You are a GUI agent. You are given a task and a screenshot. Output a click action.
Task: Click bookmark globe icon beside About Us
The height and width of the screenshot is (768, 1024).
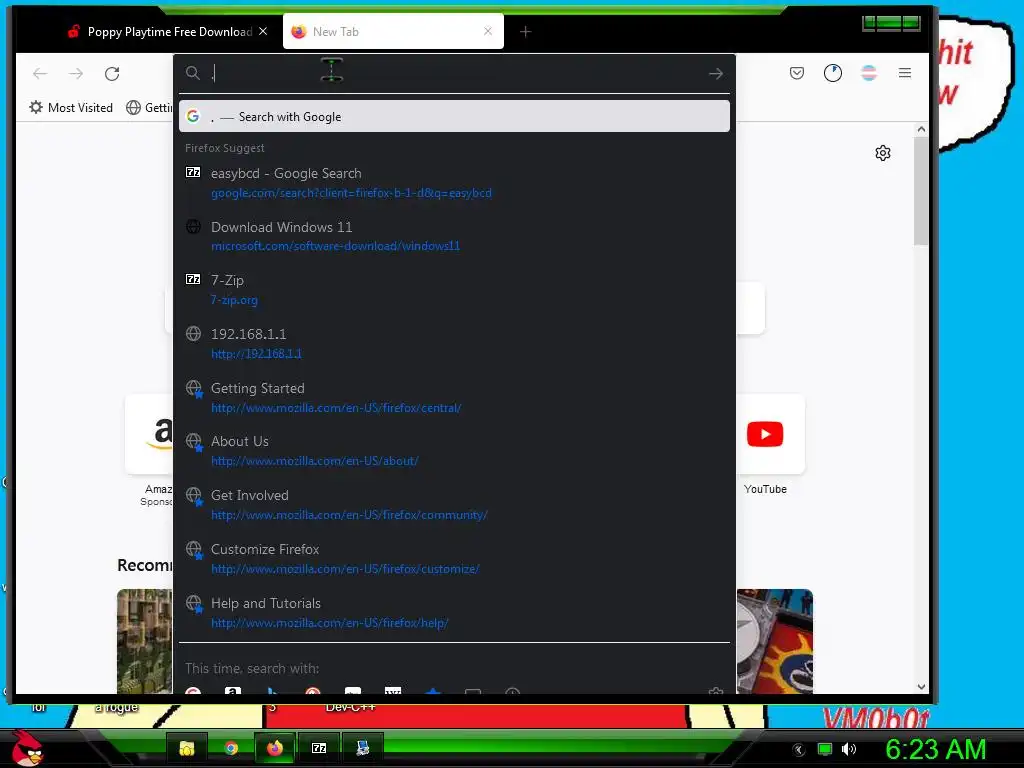[x=194, y=442]
